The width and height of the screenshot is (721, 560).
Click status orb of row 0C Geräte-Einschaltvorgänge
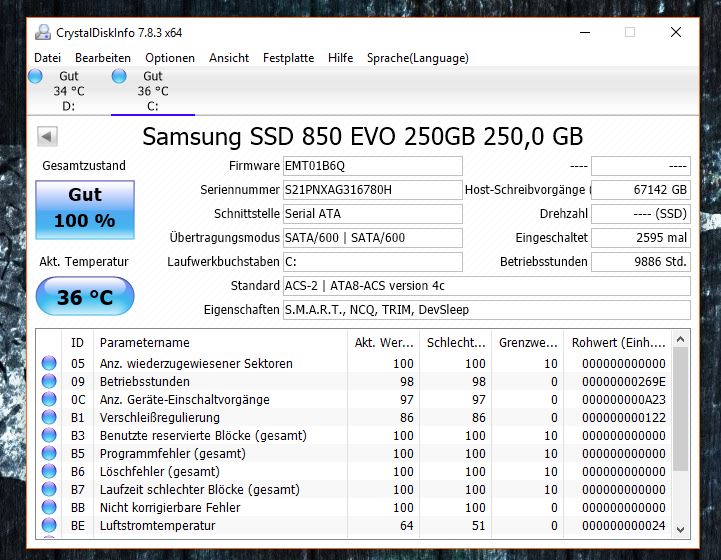[x=49, y=399]
